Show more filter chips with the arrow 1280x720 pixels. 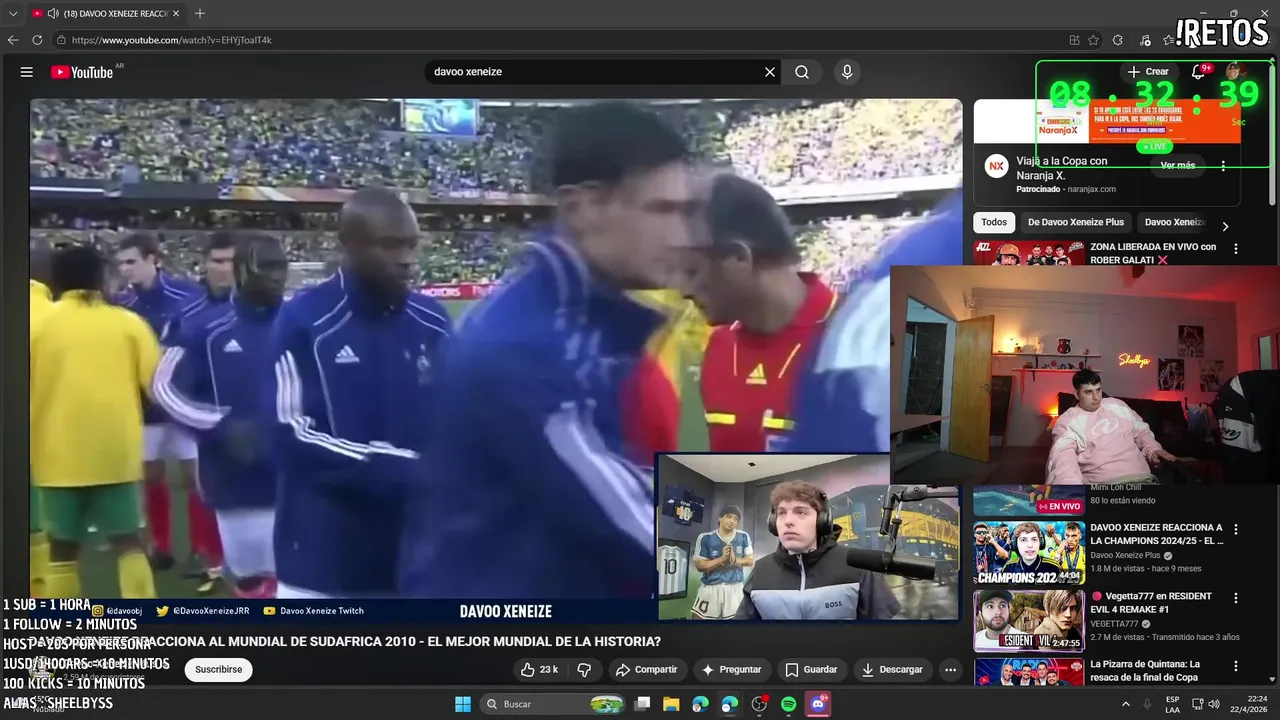(x=1225, y=226)
